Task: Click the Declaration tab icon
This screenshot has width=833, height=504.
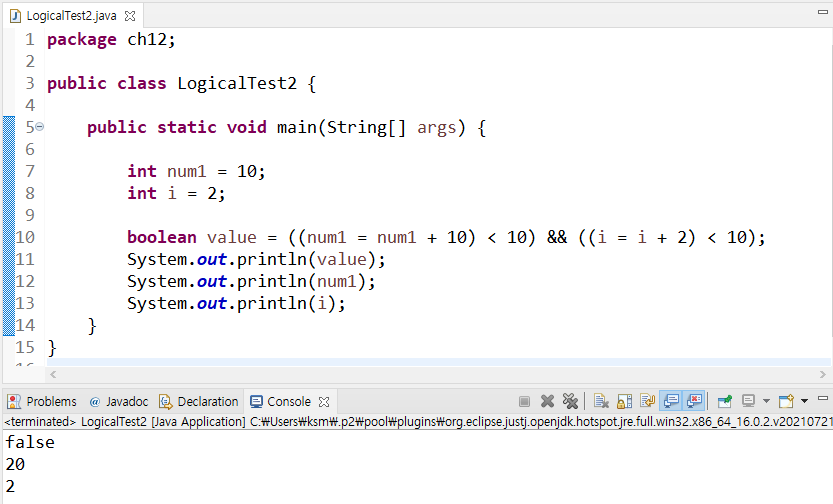Action: pyautogui.click(x=166, y=402)
